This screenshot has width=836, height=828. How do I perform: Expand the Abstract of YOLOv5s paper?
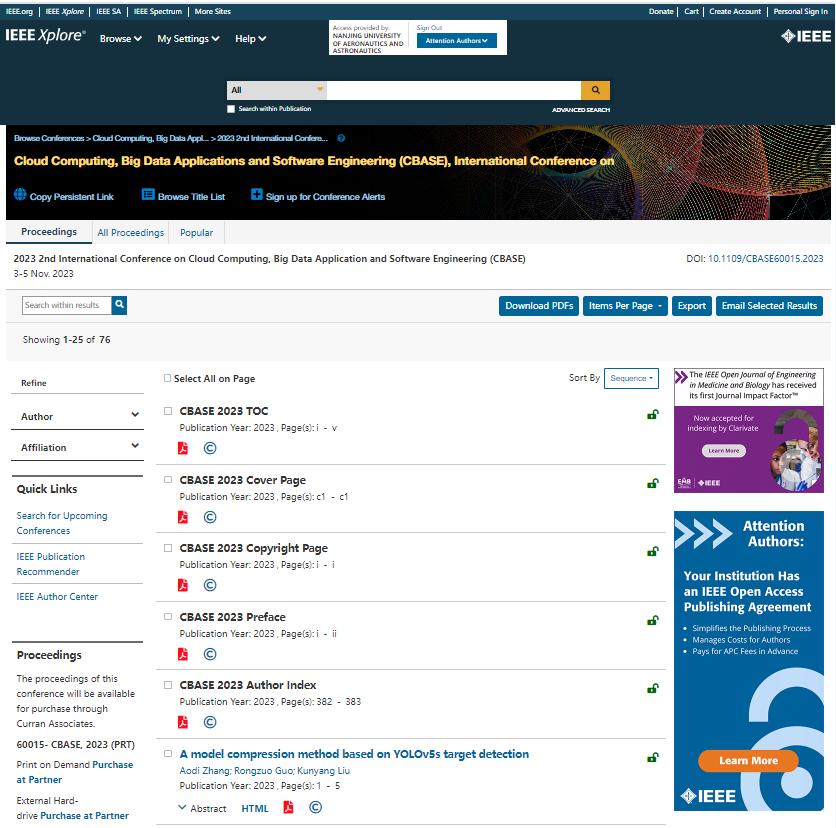tap(202, 808)
